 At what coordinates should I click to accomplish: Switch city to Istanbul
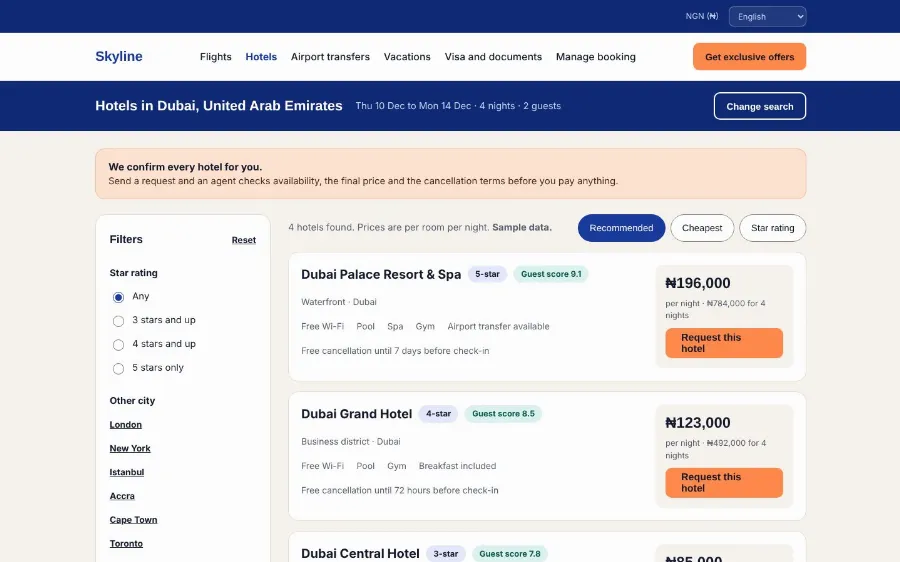click(x=127, y=472)
